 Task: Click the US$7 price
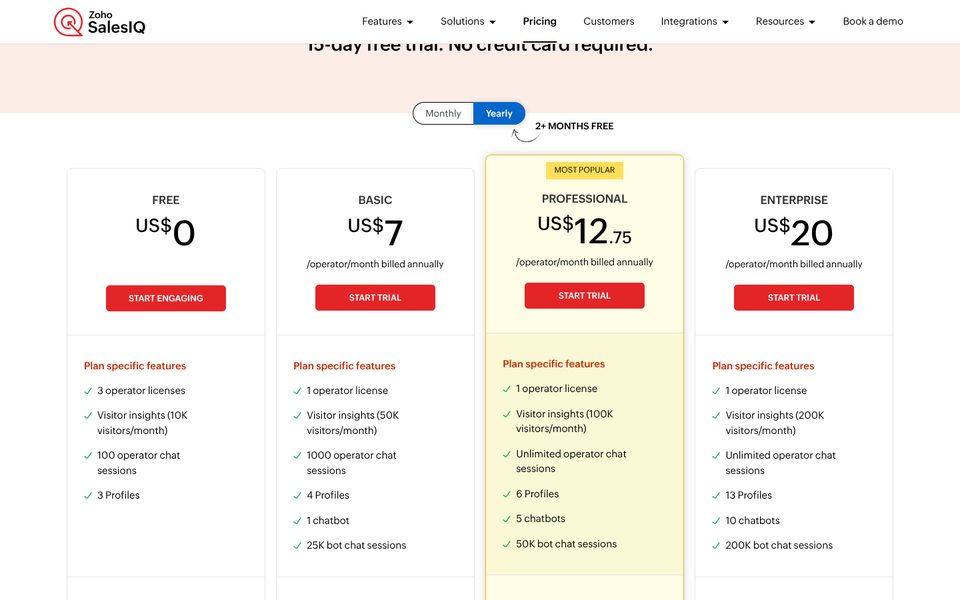pos(375,233)
